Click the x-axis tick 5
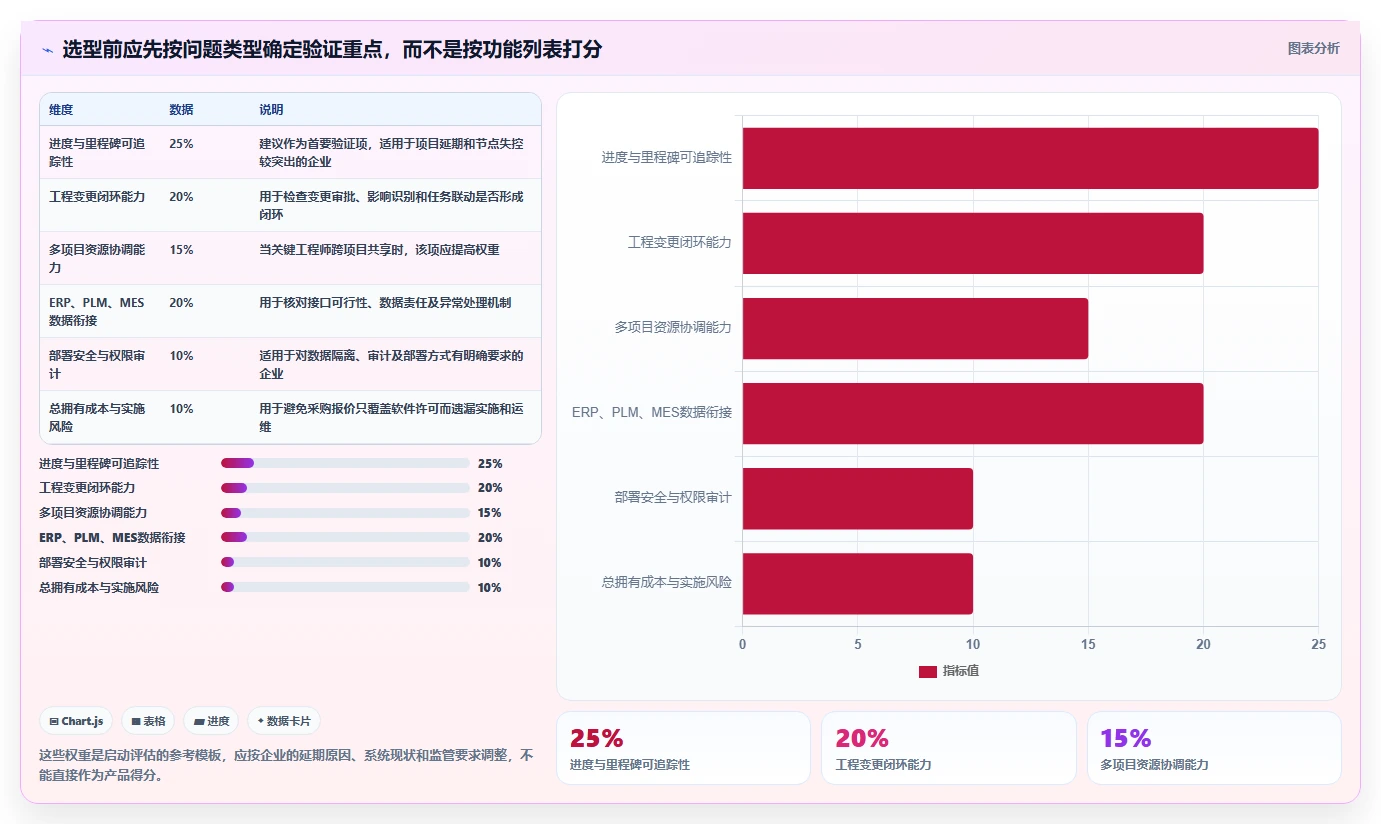This screenshot has width=1381, height=824. [x=857, y=645]
